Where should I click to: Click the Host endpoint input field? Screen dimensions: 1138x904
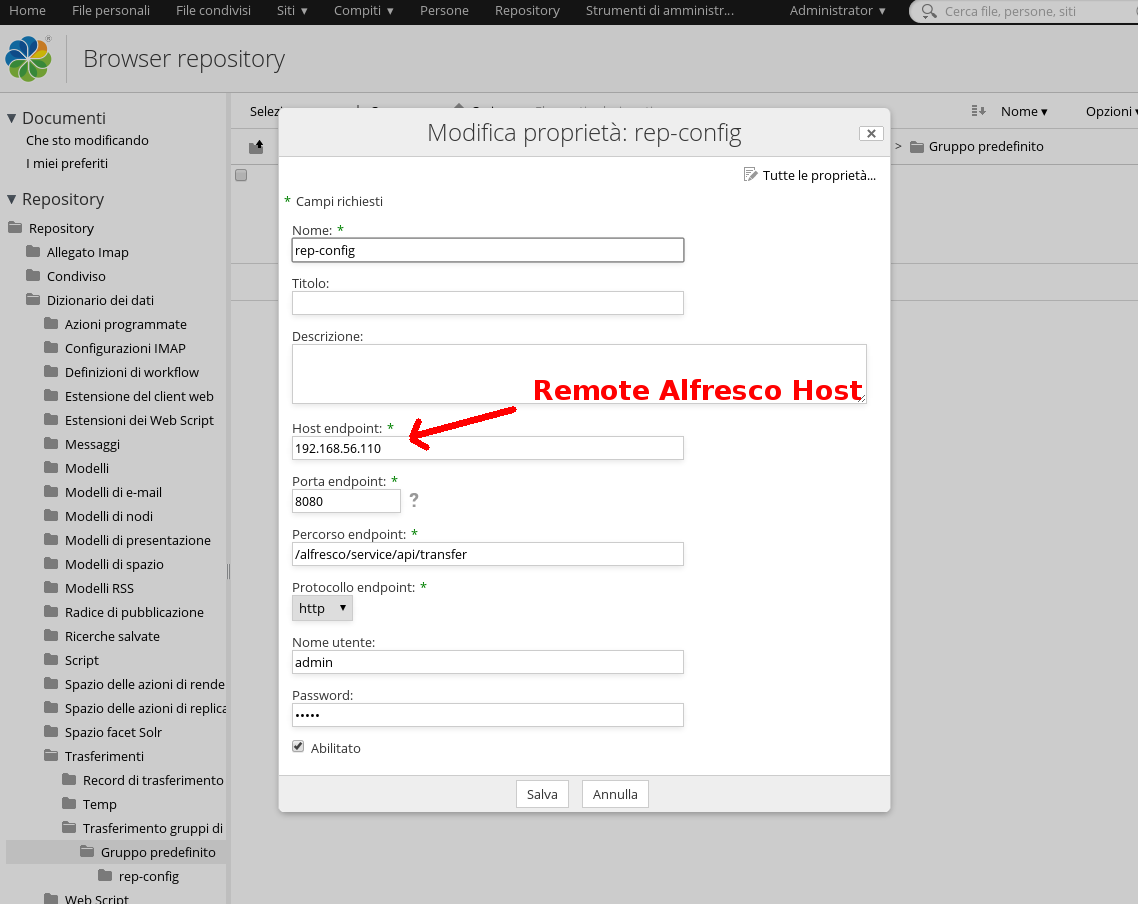(487, 448)
